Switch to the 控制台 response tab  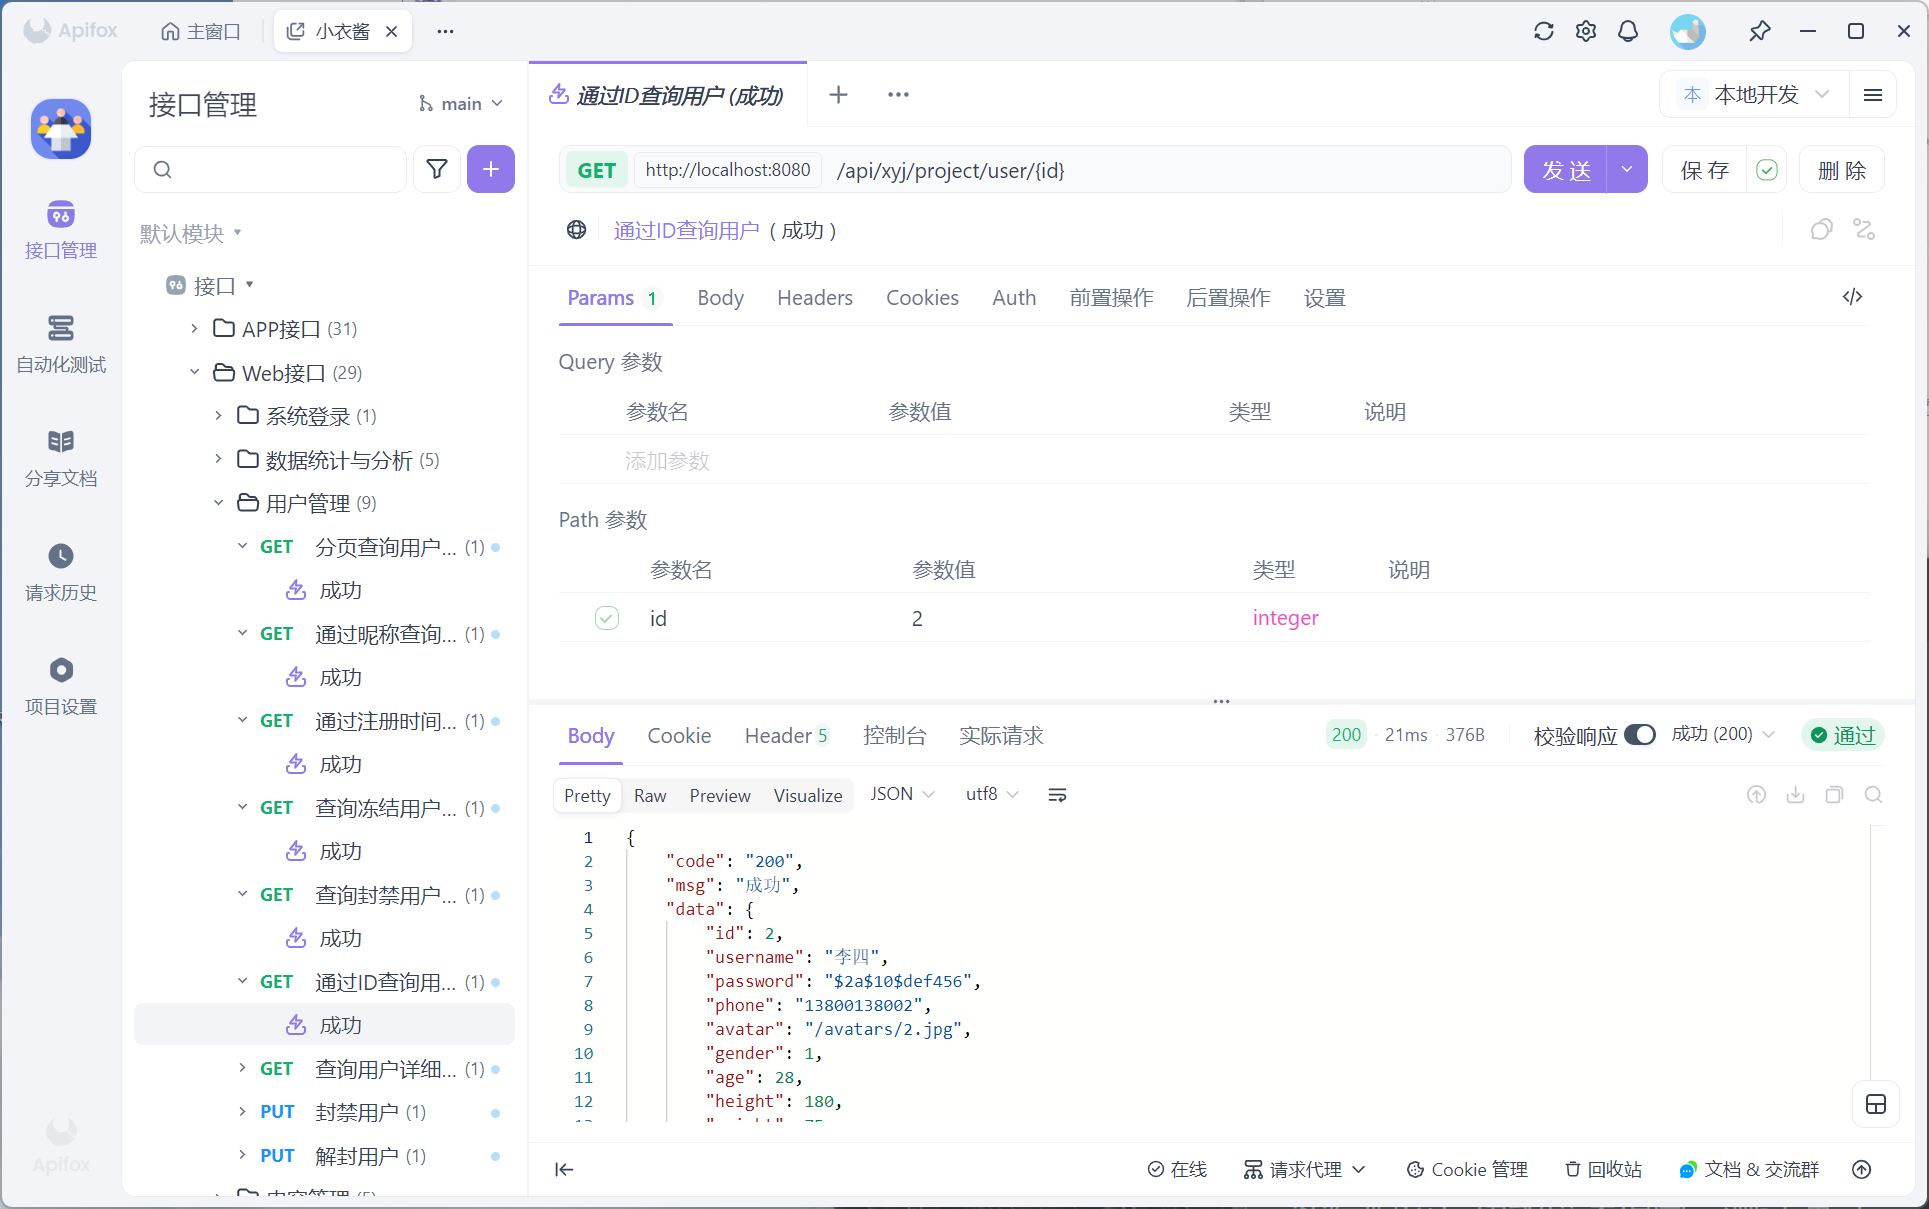[894, 736]
